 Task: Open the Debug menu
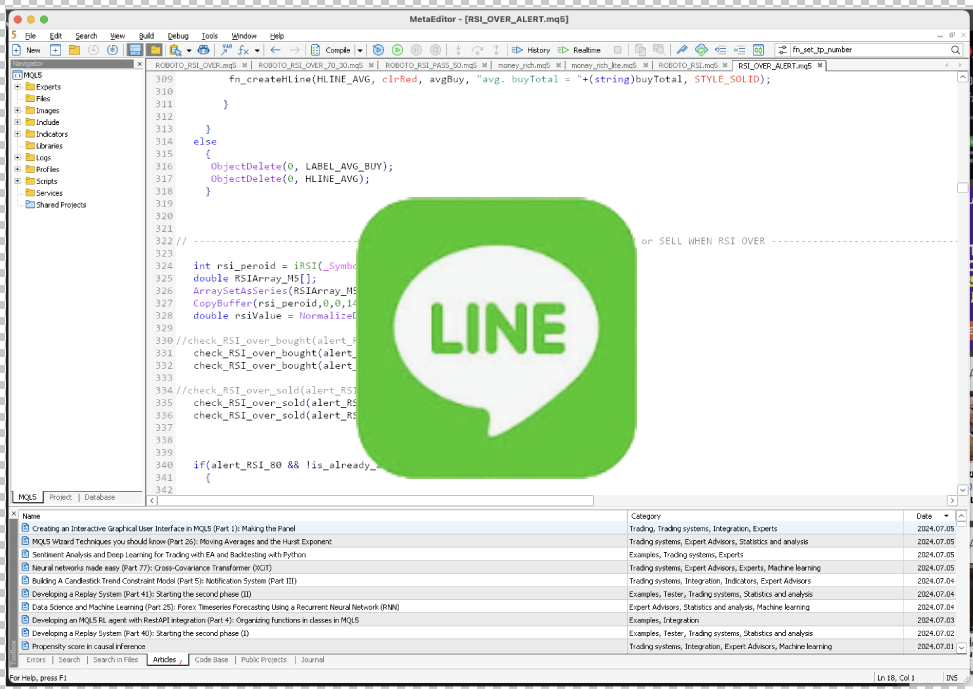tap(178, 36)
